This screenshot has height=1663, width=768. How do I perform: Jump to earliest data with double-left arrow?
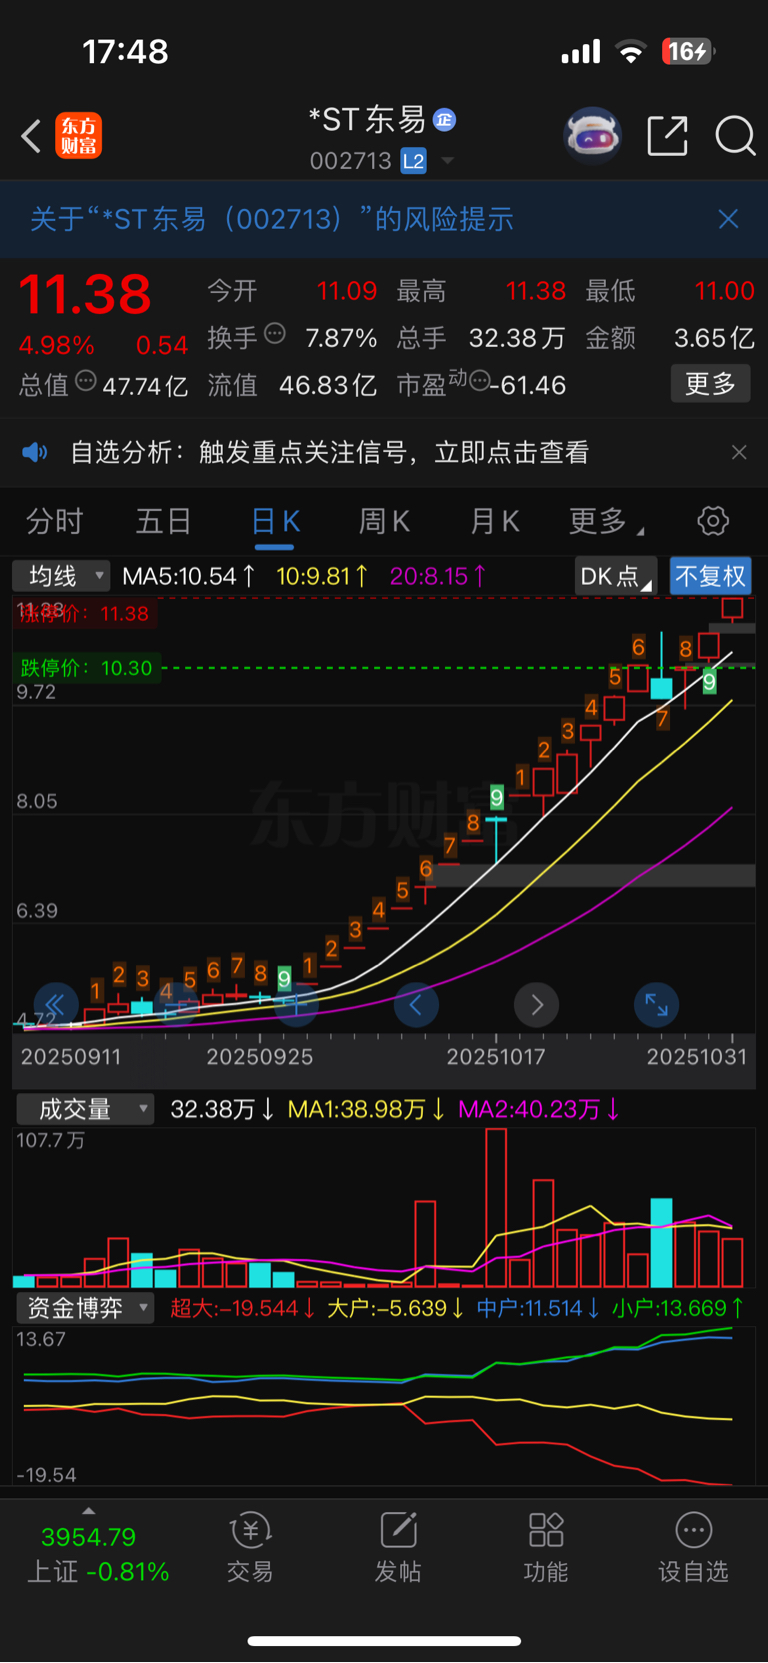pos(55,1005)
